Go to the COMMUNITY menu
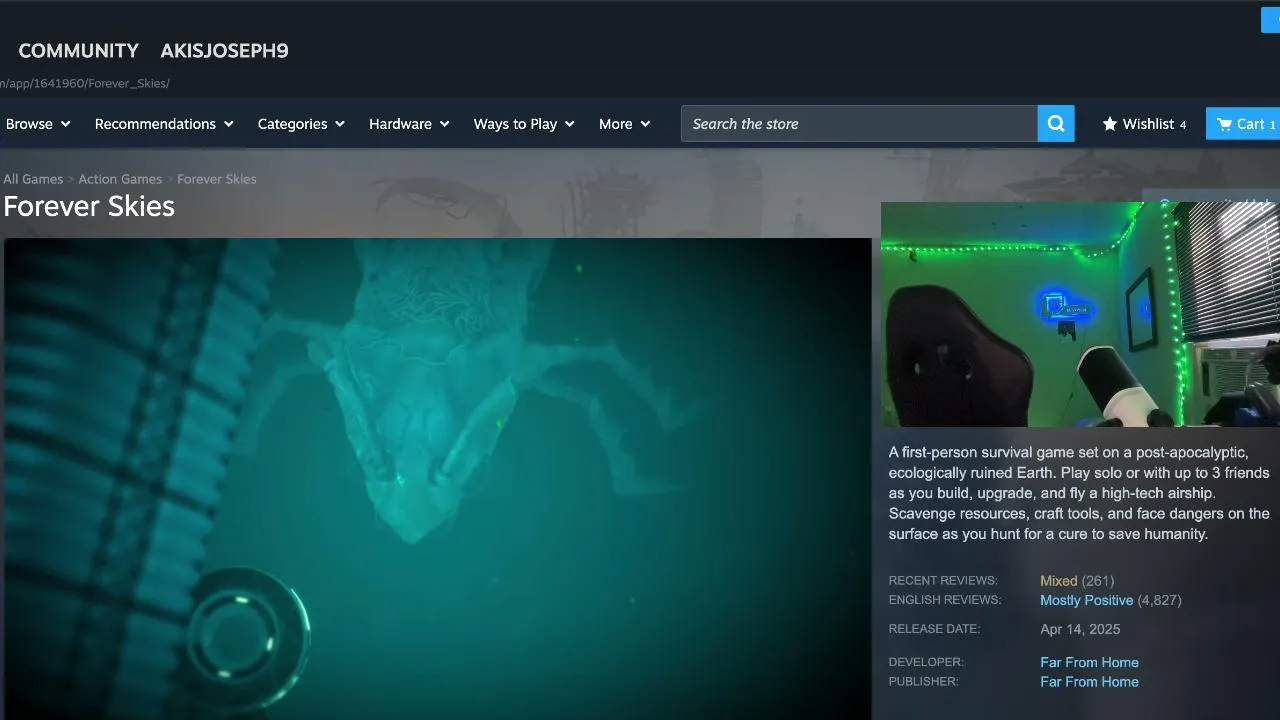1280x720 pixels. [x=79, y=51]
